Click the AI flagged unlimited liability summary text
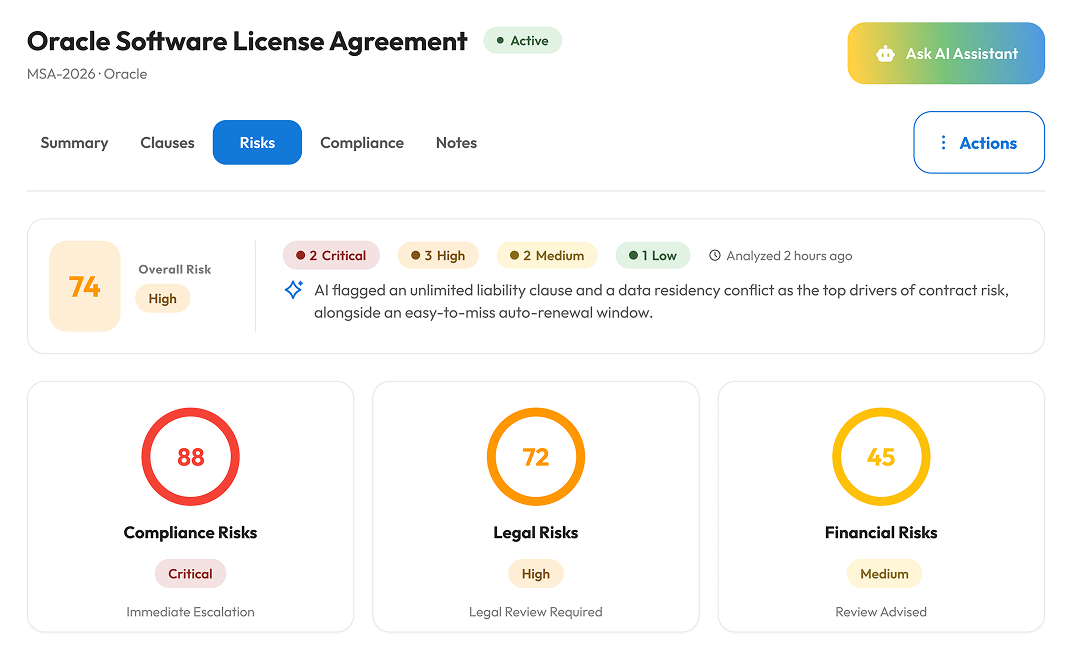 pos(661,301)
